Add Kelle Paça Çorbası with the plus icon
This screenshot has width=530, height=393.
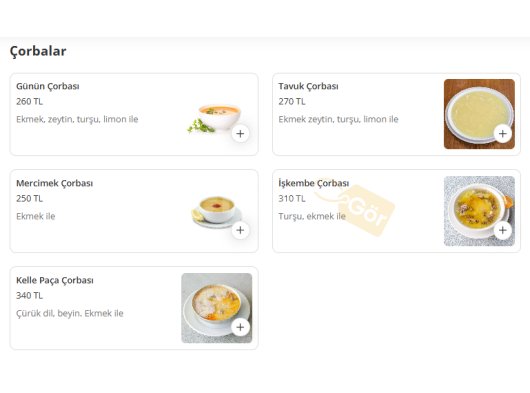[x=240, y=327]
